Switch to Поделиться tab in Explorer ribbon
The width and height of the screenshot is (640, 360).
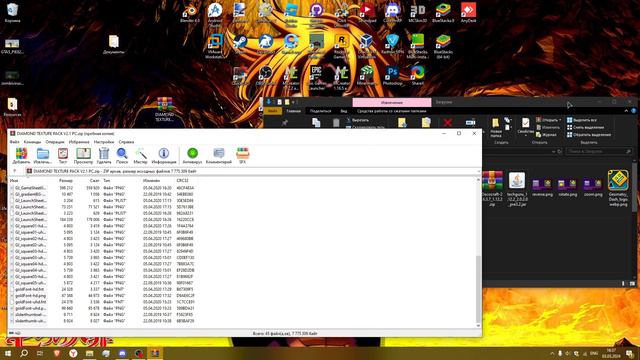tap(320, 111)
